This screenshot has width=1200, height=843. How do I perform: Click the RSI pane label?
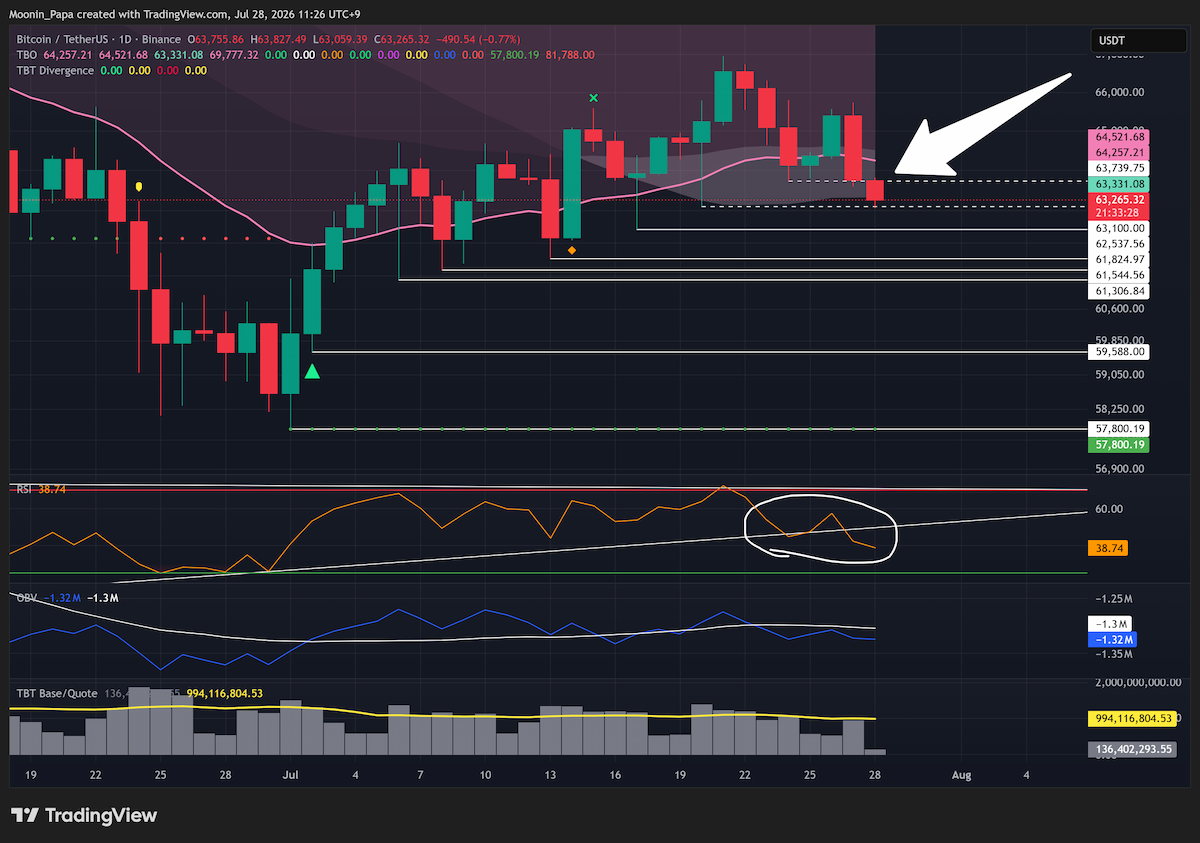point(24,489)
